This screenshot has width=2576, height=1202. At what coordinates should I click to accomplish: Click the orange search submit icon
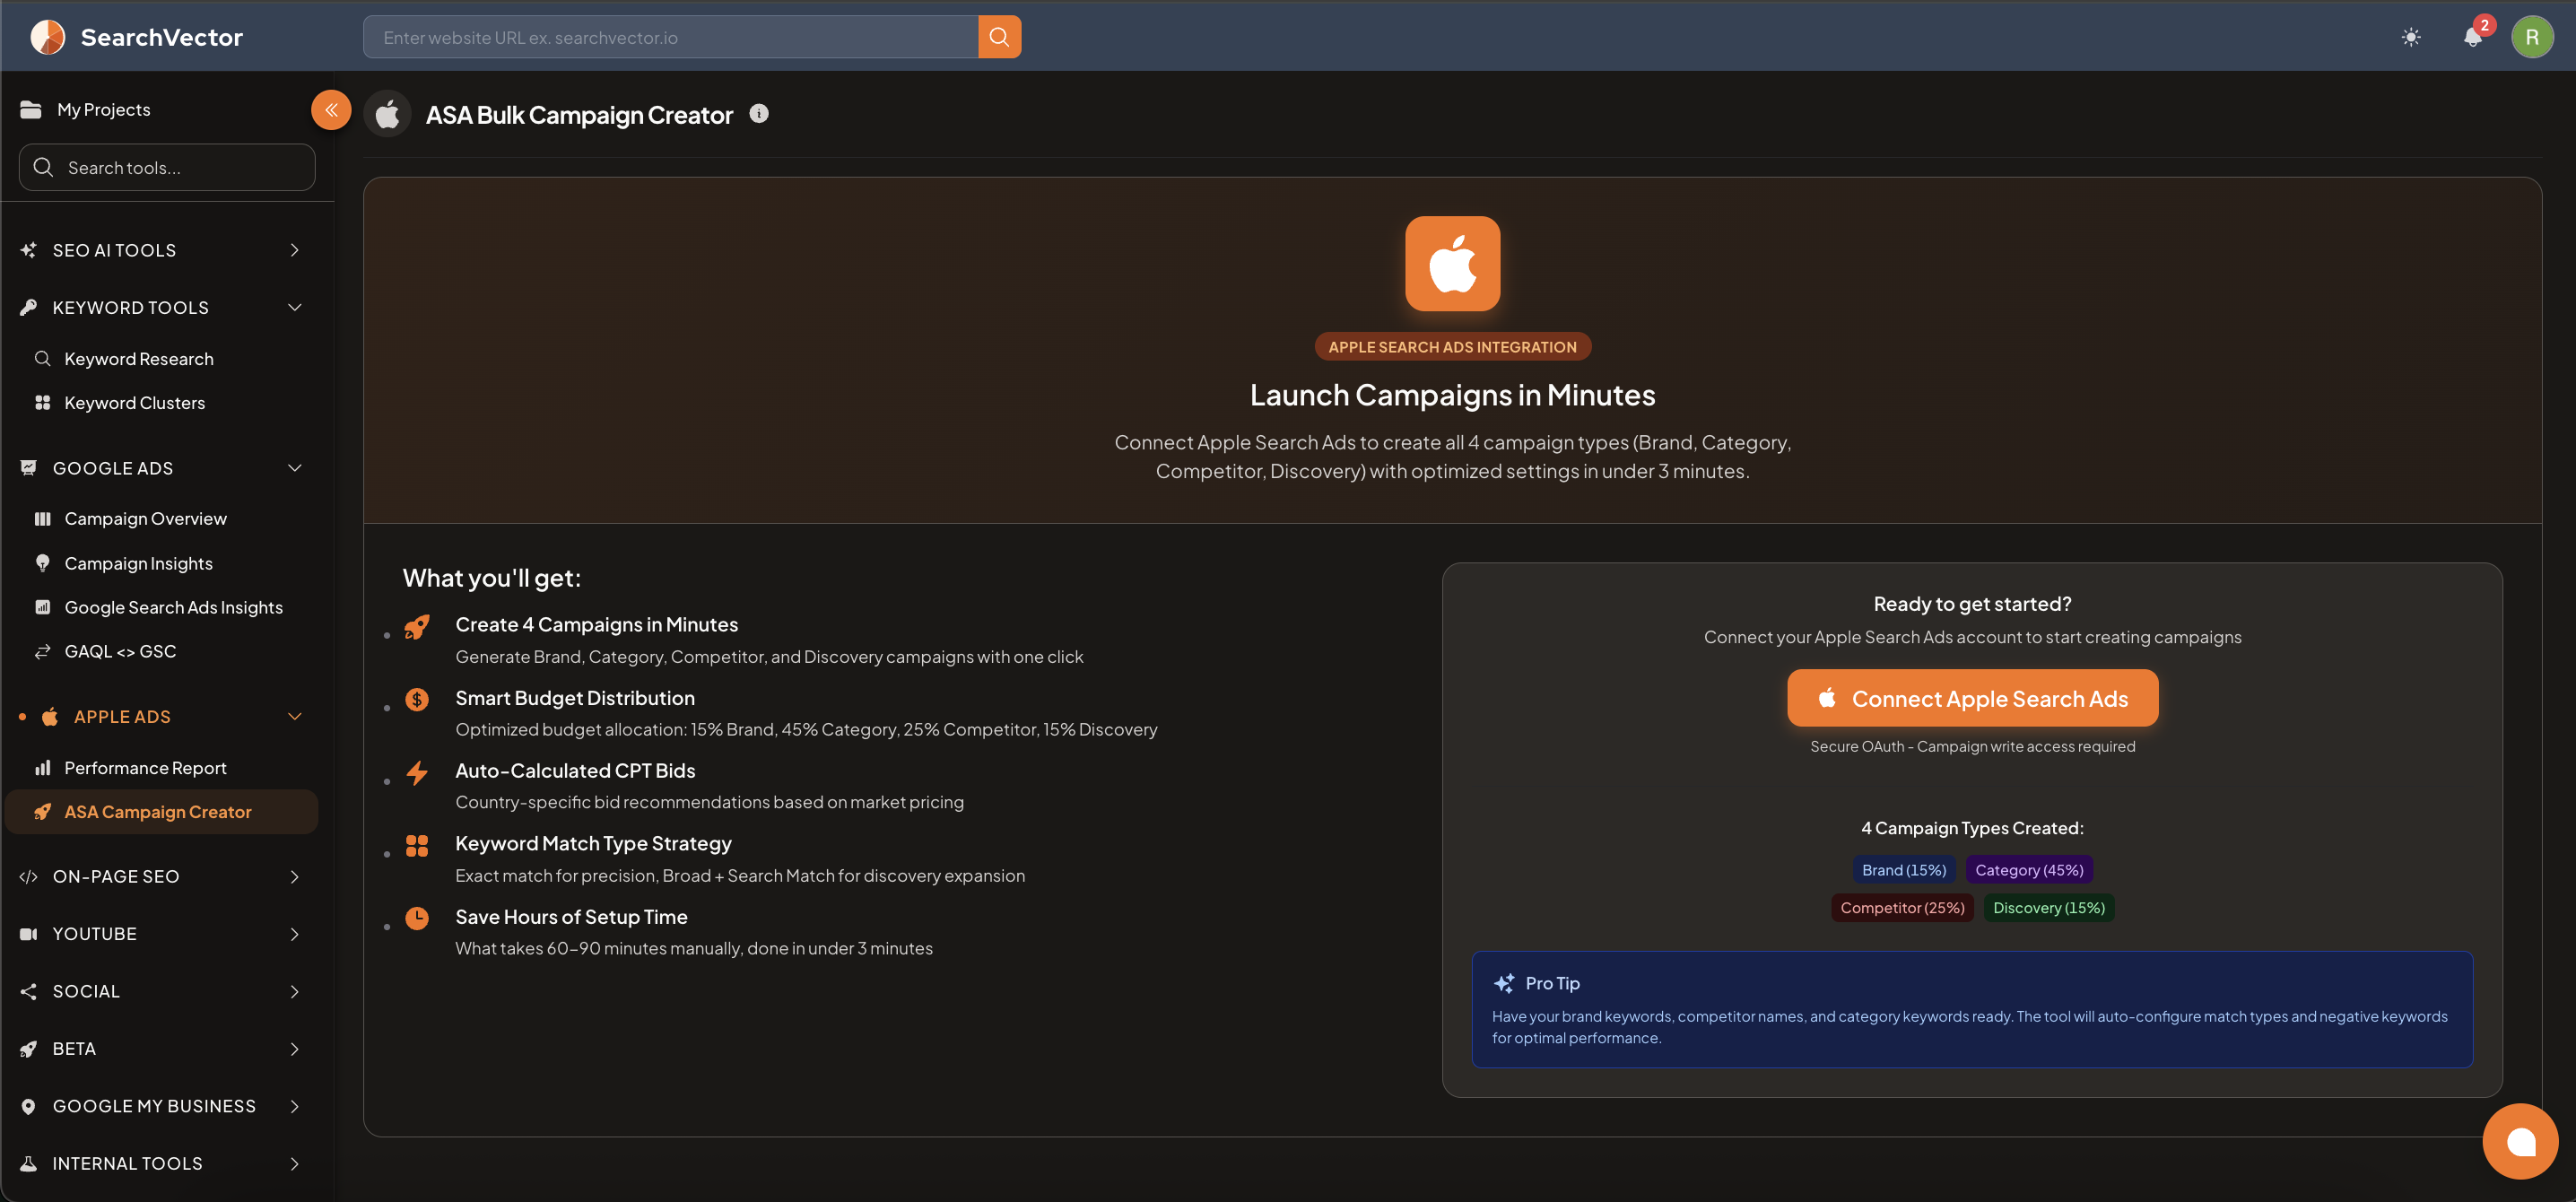(x=999, y=37)
